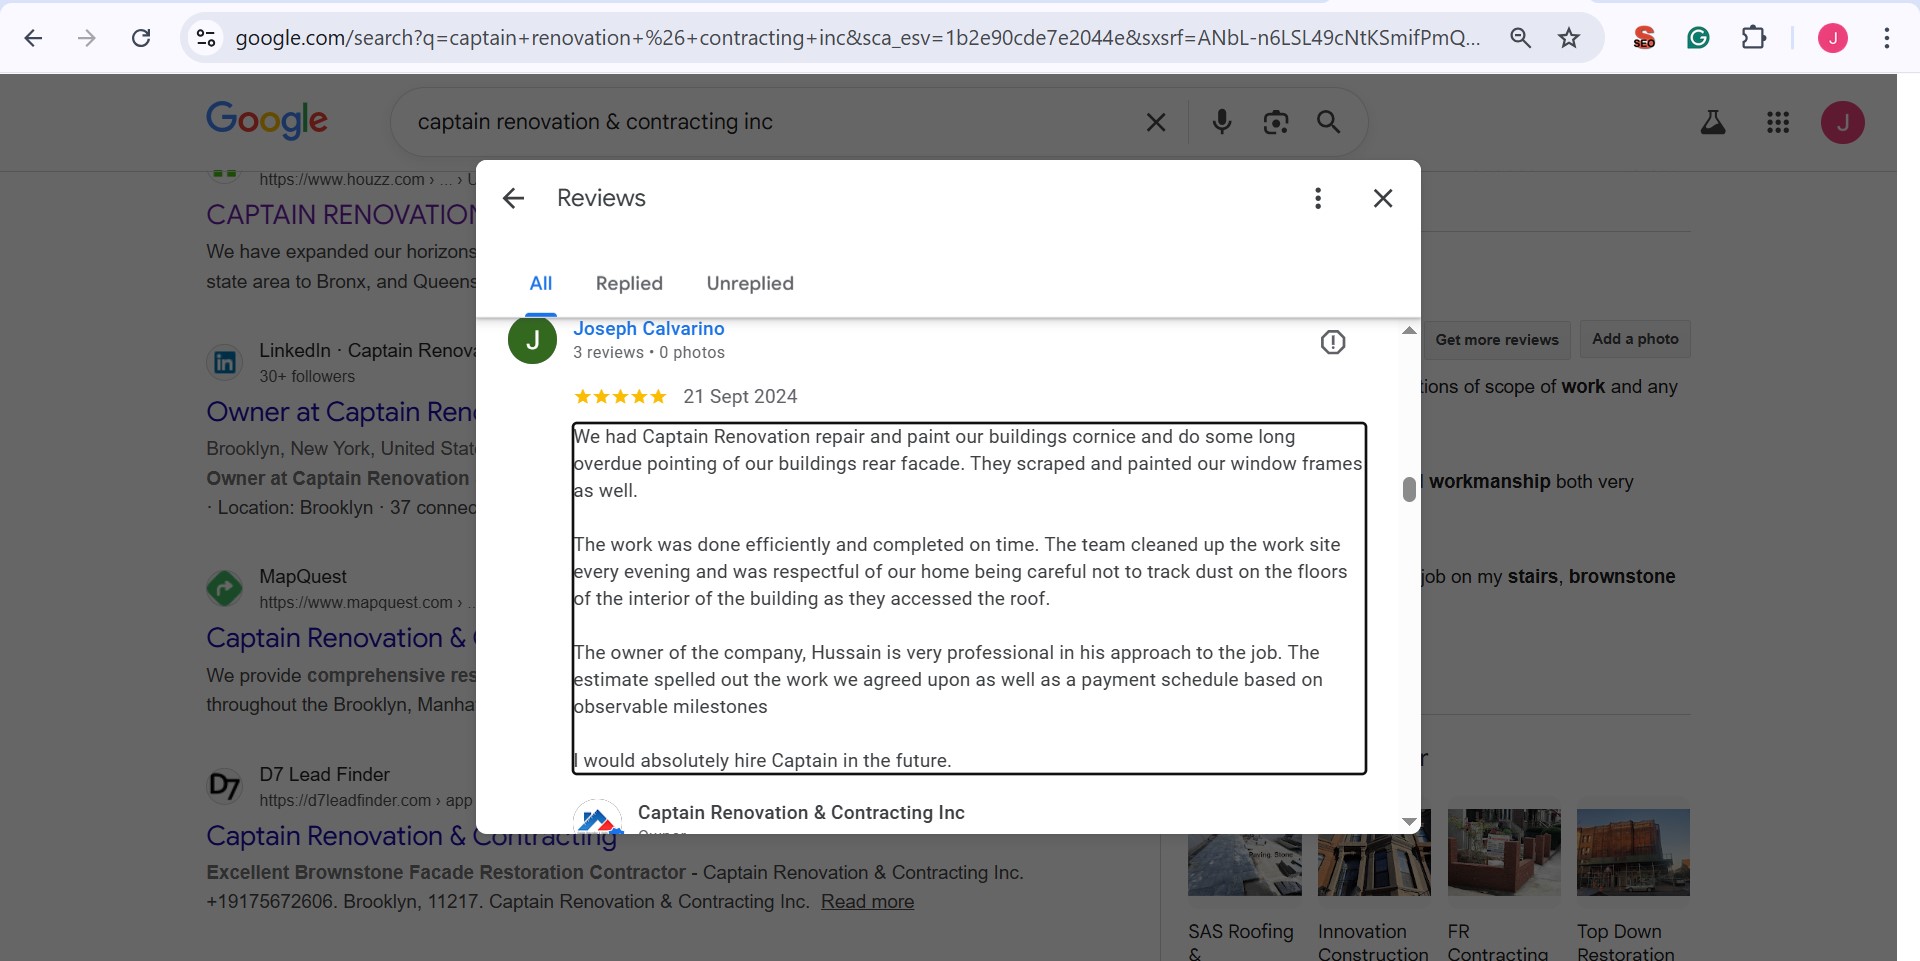The width and height of the screenshot is (1920, 961).
Task: Open the Google apps grid
Action: [1777, 122]
